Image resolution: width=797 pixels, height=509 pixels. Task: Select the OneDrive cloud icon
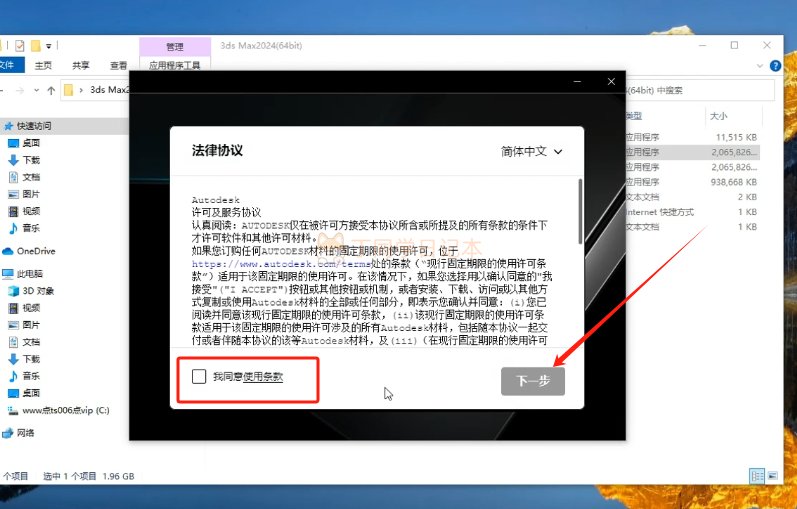tap(8, 251)
